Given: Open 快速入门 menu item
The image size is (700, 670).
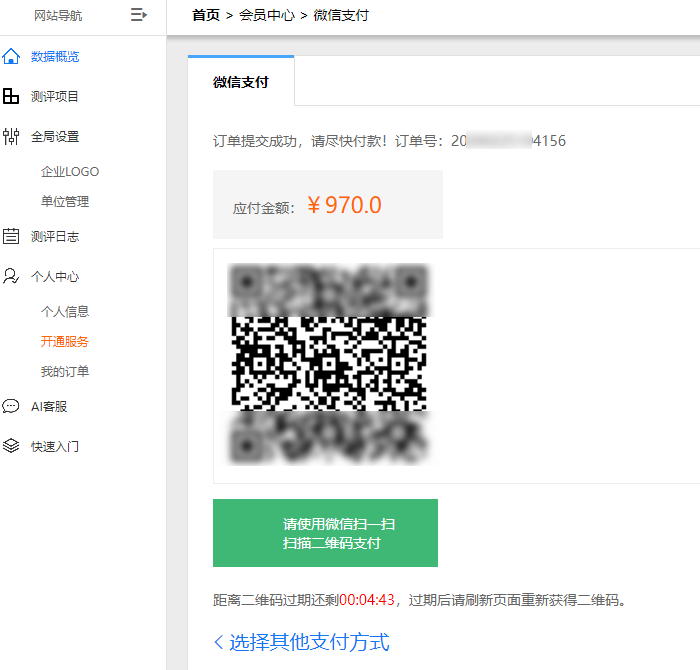Looking at the screenshot, I should pos(55,446).
